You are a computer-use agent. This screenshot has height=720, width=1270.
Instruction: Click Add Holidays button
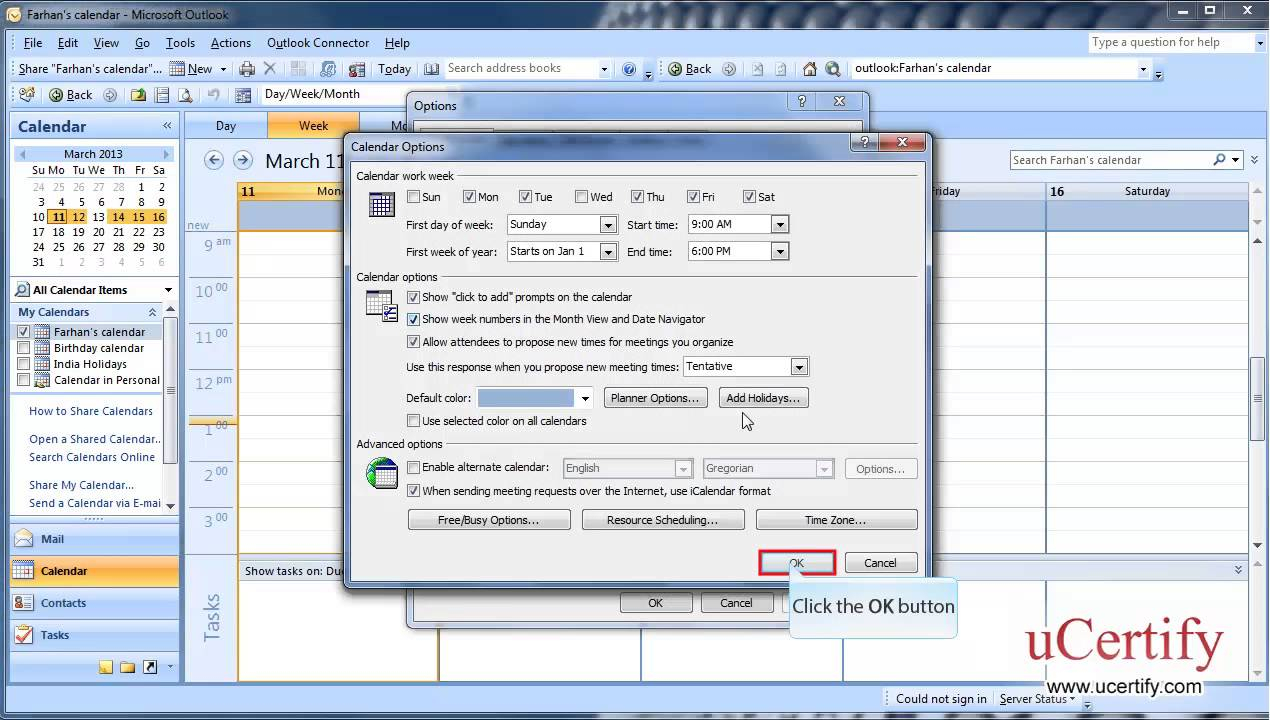point(763,398)
